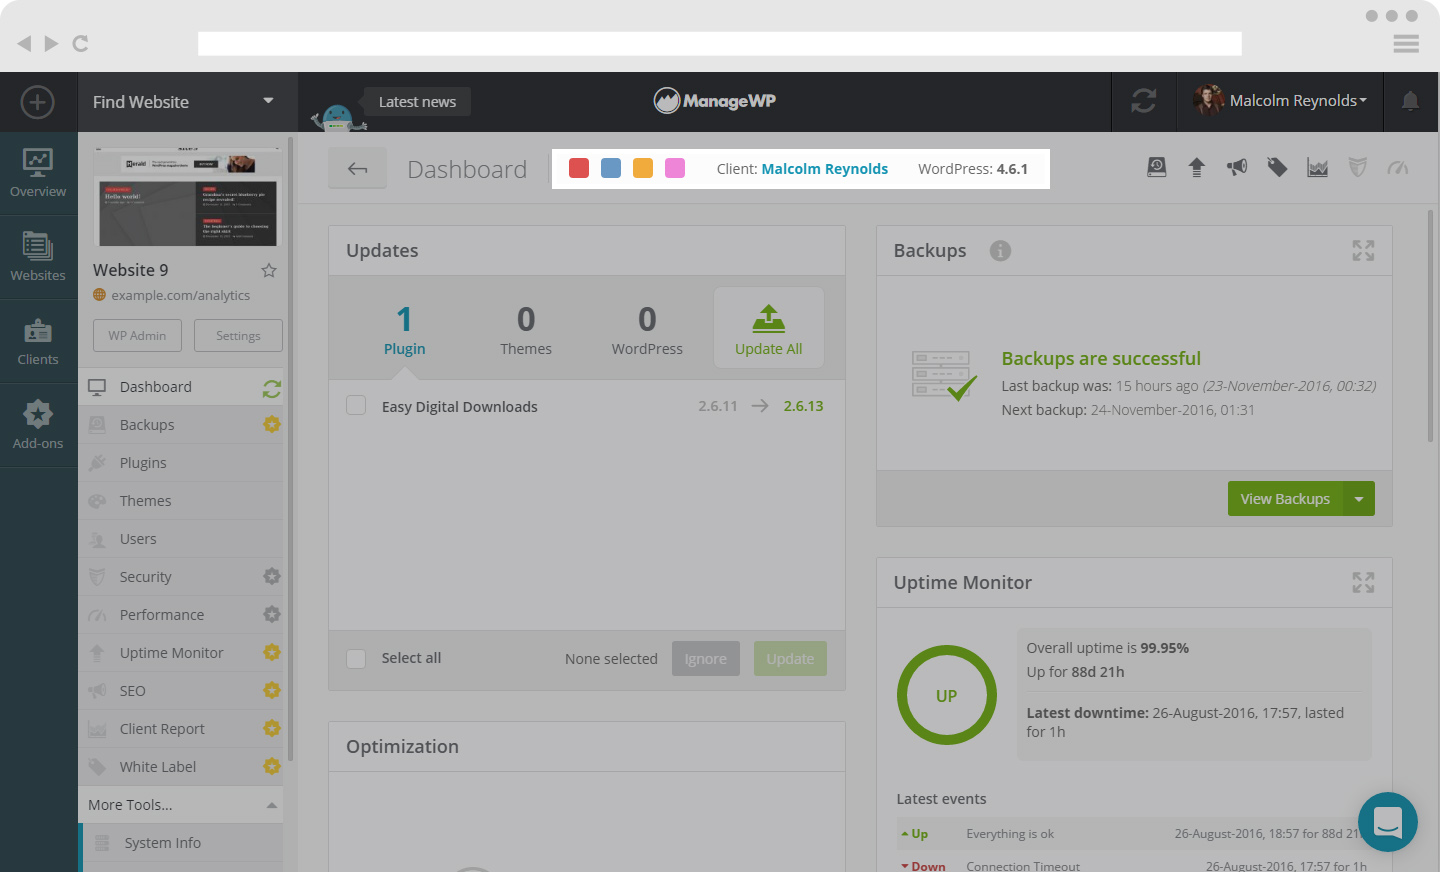Image resolution: width=1440 pixels, height=872 pixels.
Task: Click the megaphone icon in toolbar
Action: coord(1237,167)
